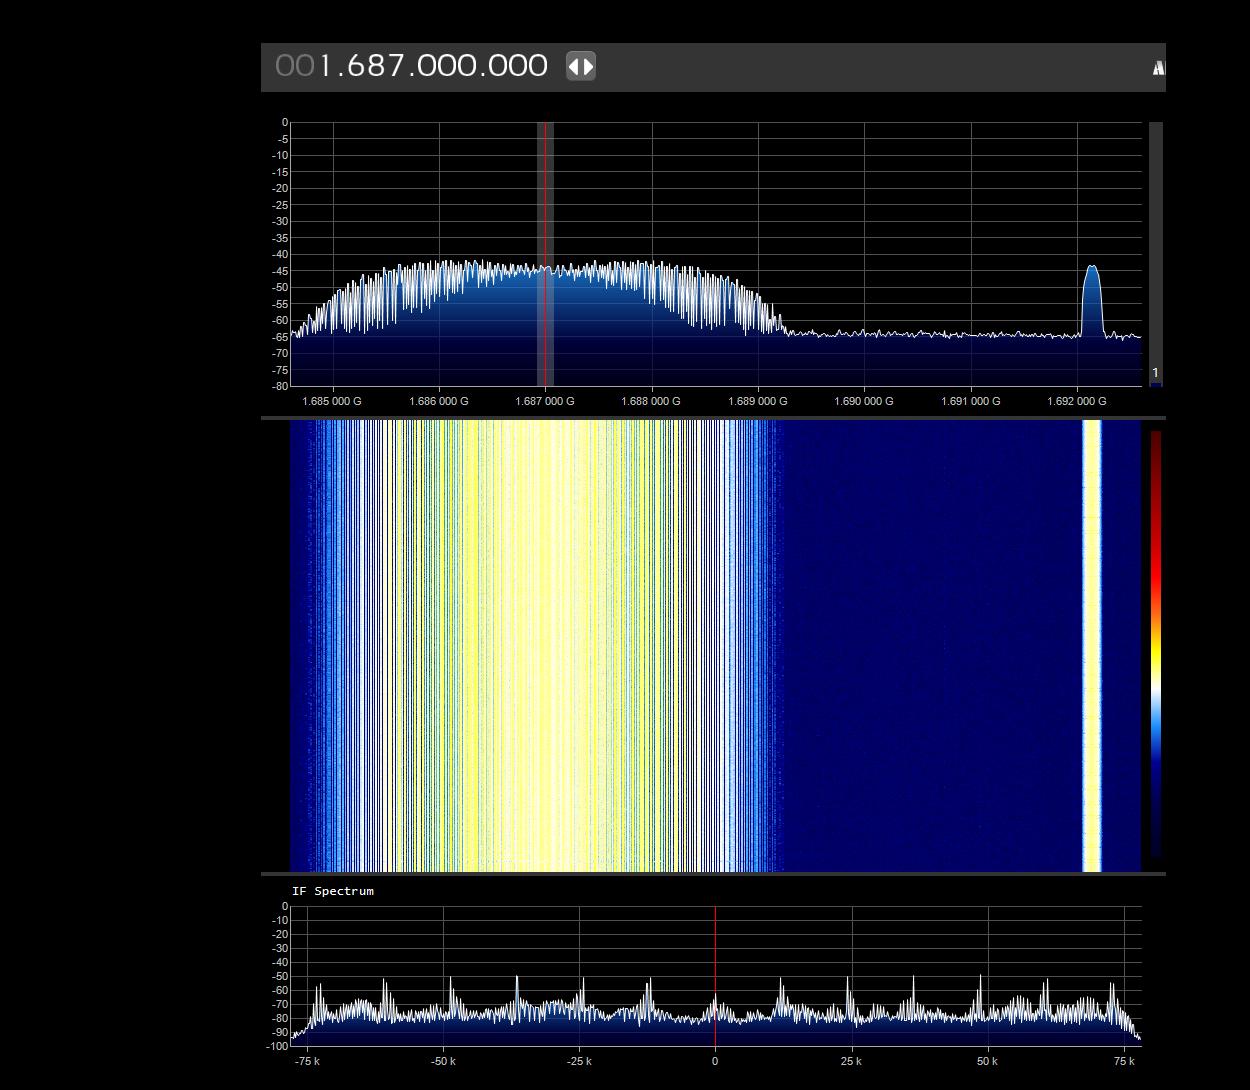Click the waterfall color gradient bar
The image size is (1250, 1090).
1156,645
